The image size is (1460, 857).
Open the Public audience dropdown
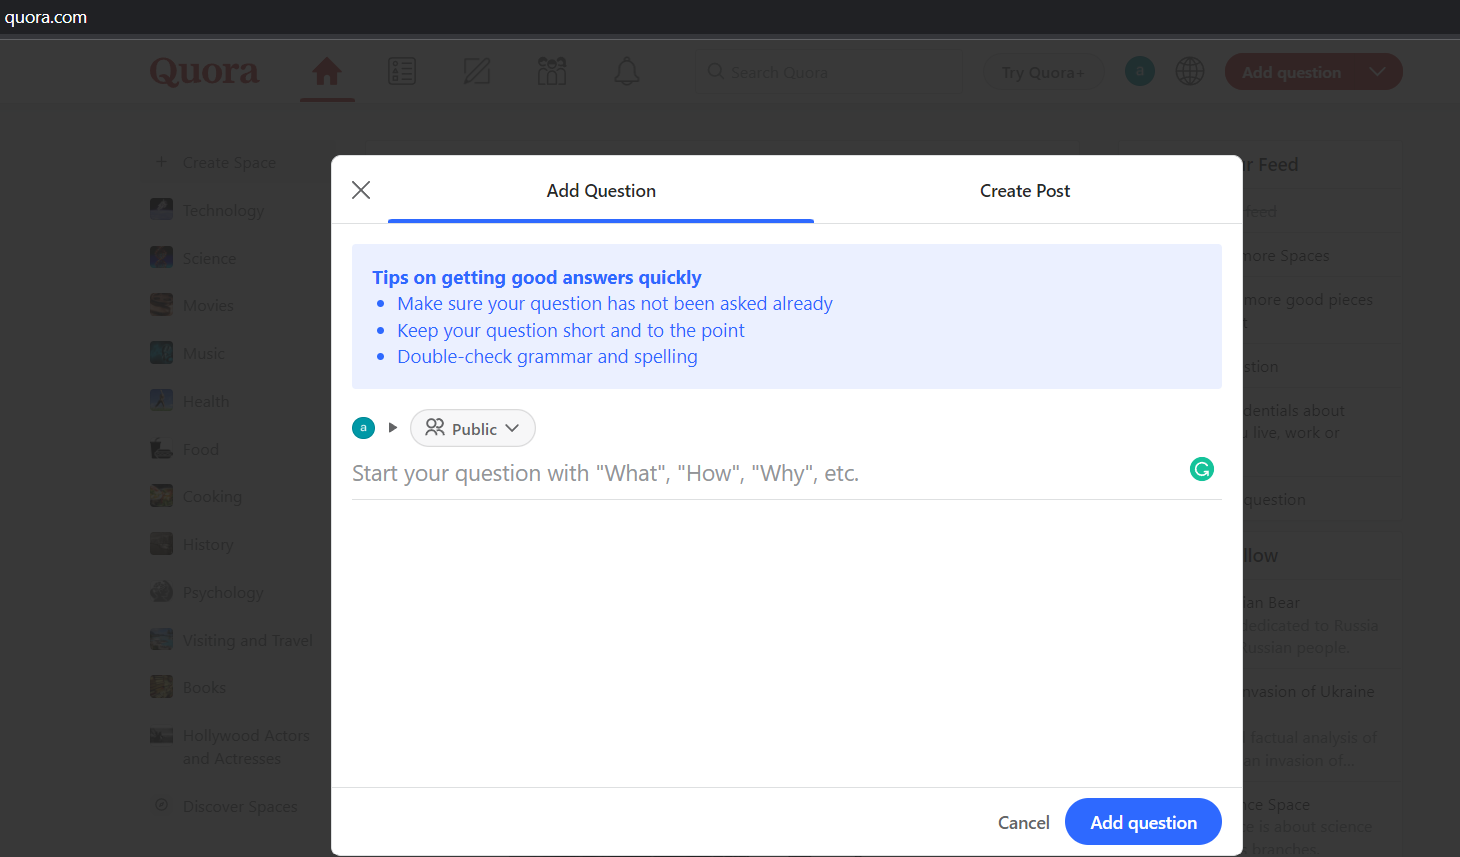coord(473,428)
